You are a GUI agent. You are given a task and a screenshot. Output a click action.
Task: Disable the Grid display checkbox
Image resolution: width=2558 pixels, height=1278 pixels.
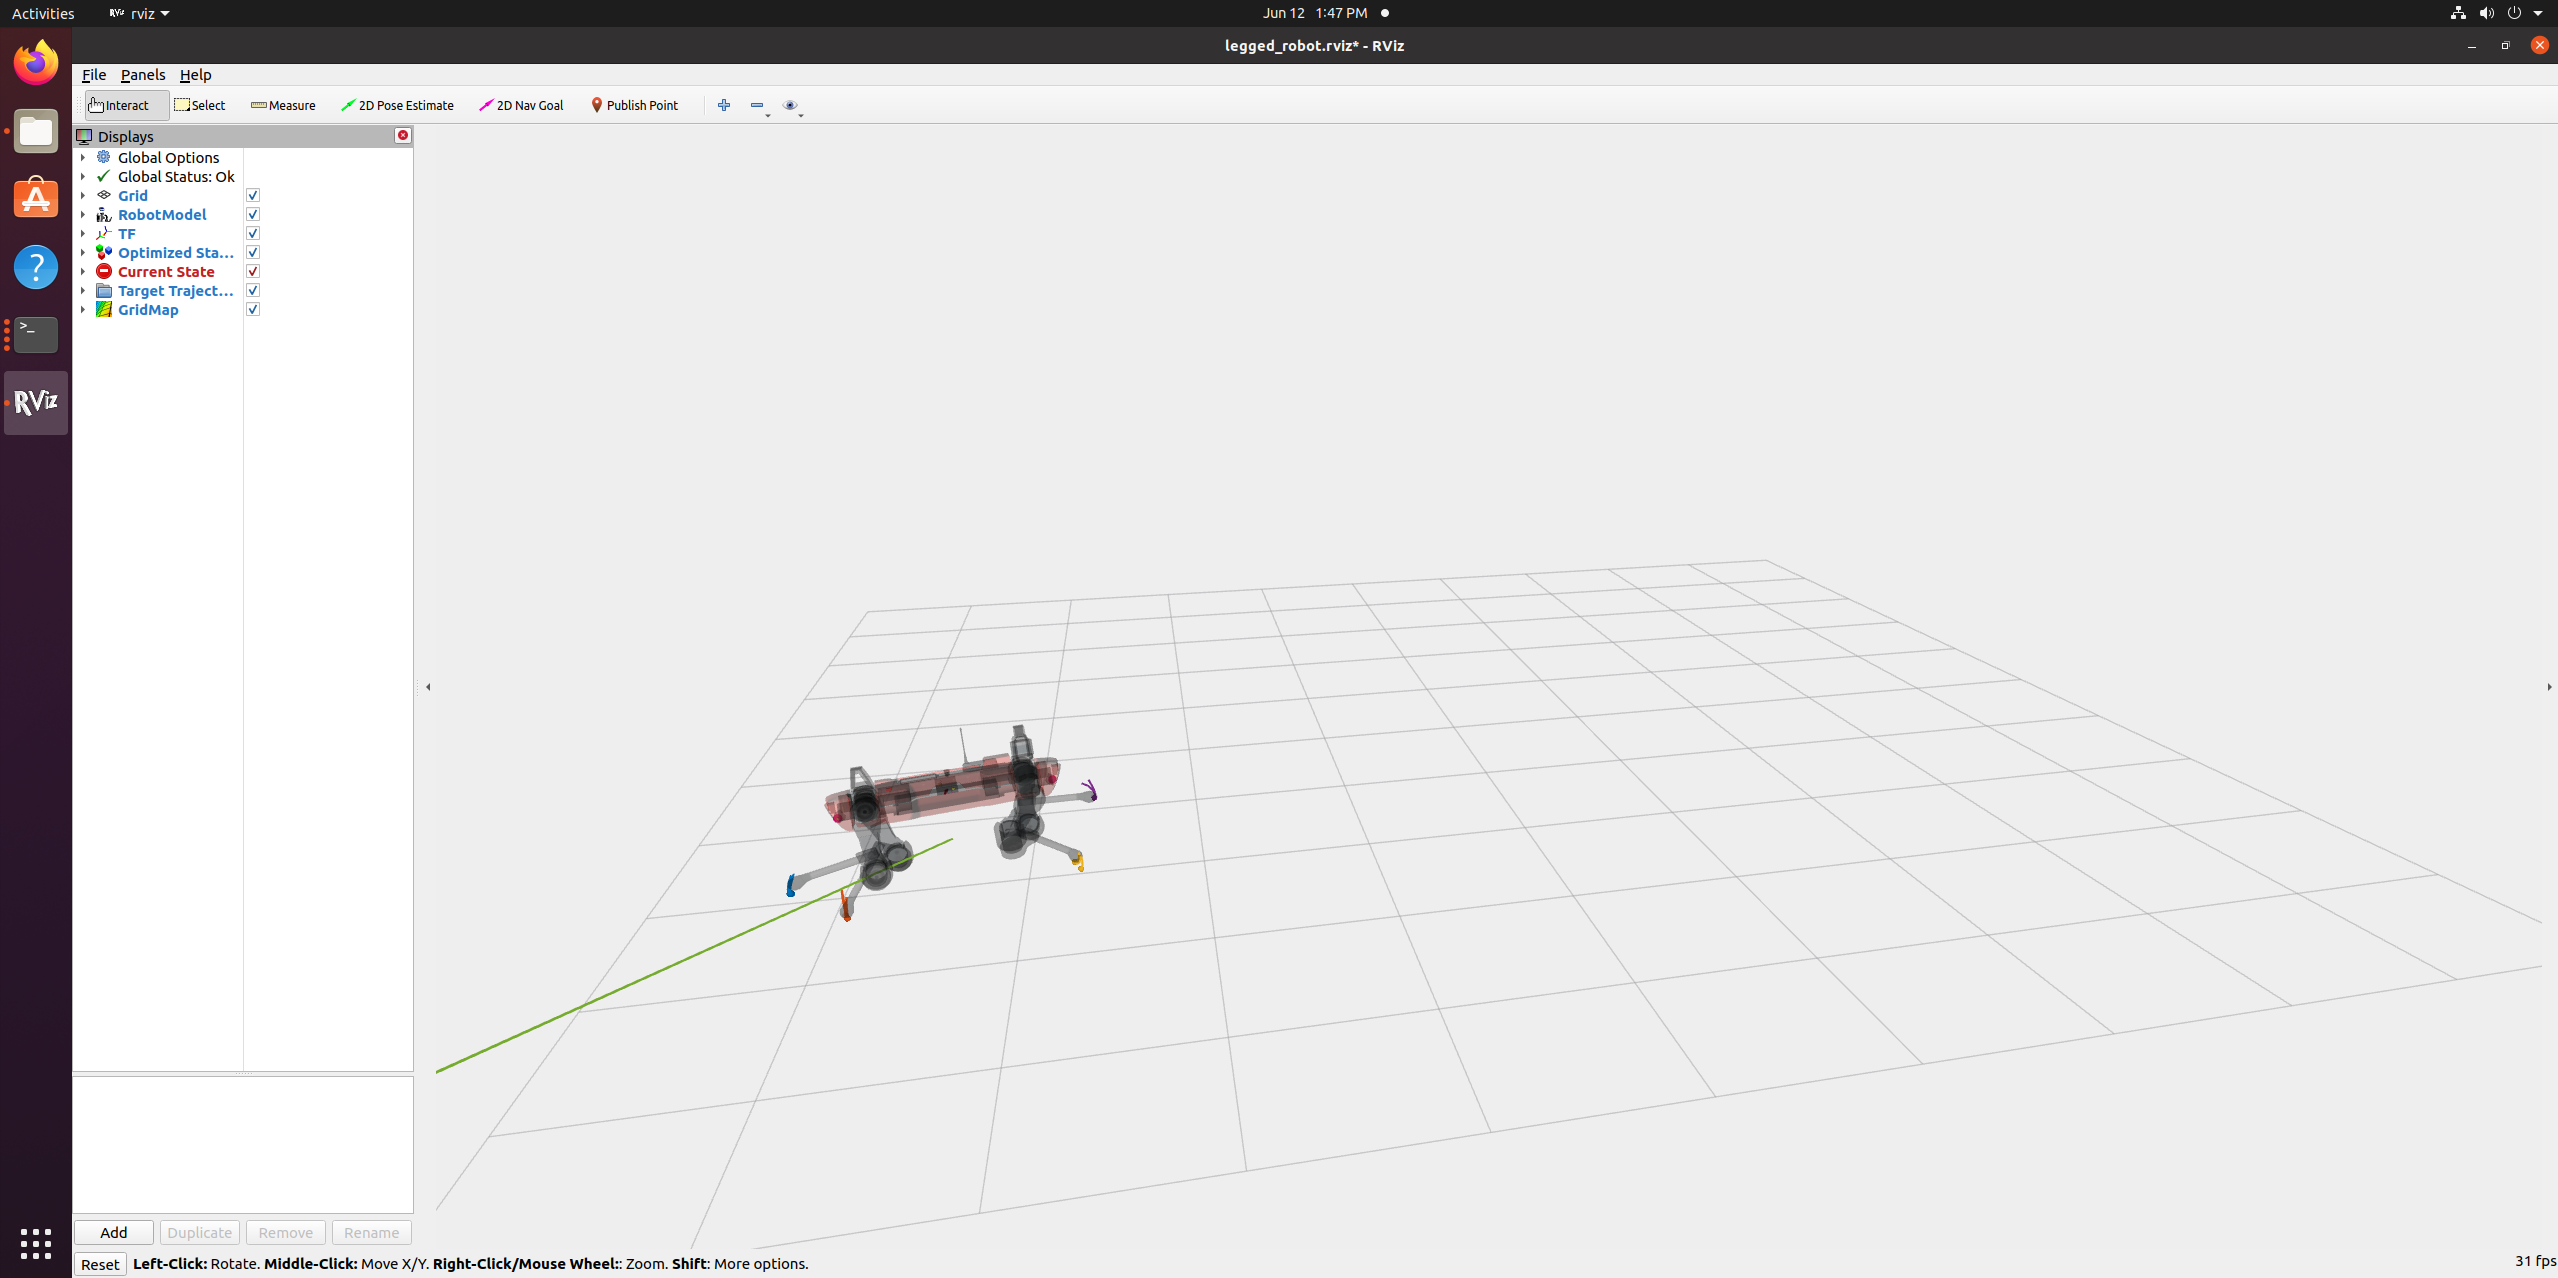253,195
